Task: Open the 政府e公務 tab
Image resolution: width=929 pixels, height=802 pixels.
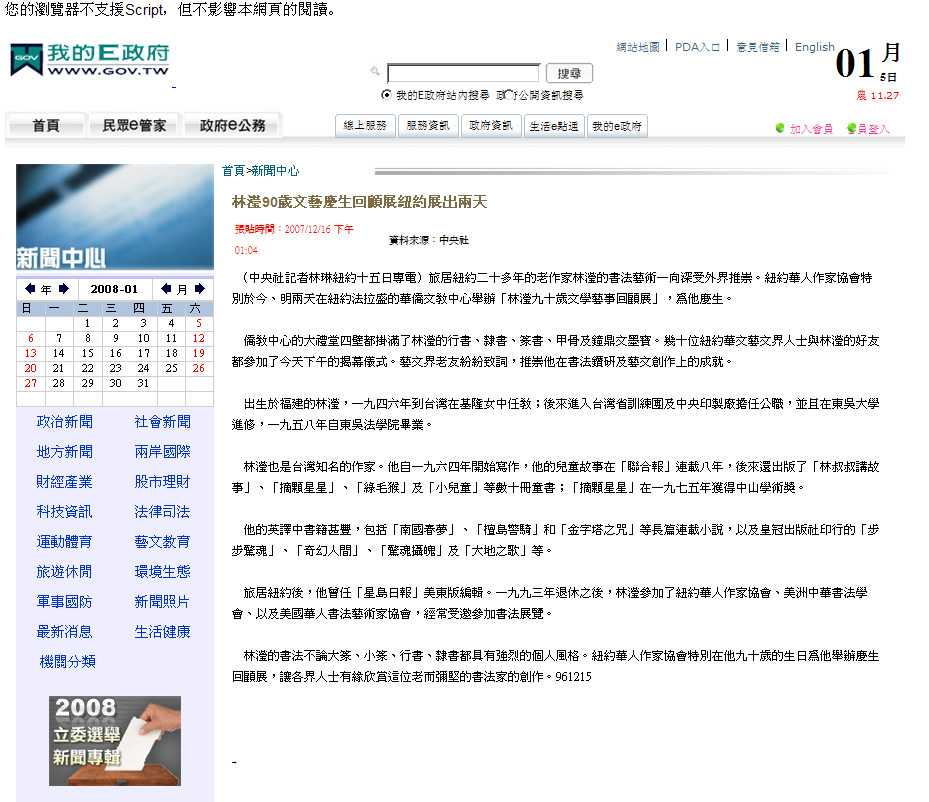Action: [232, 126]
